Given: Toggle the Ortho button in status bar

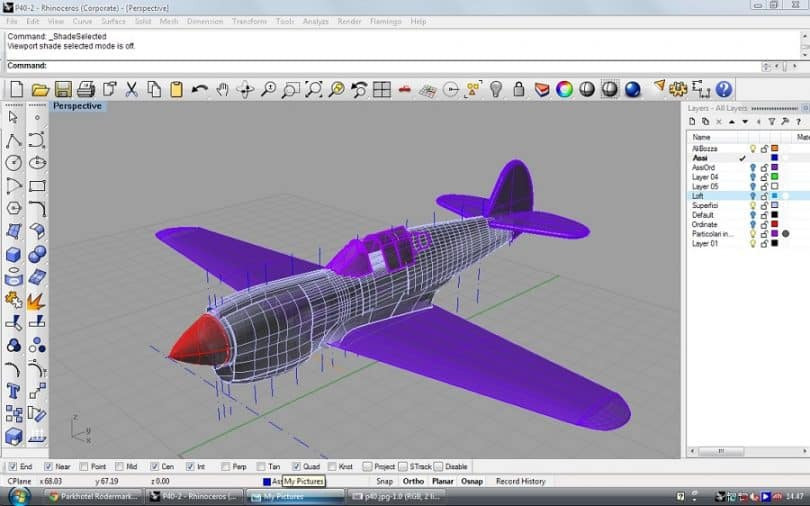Looking at the screenshot, I should click(413, 481).
